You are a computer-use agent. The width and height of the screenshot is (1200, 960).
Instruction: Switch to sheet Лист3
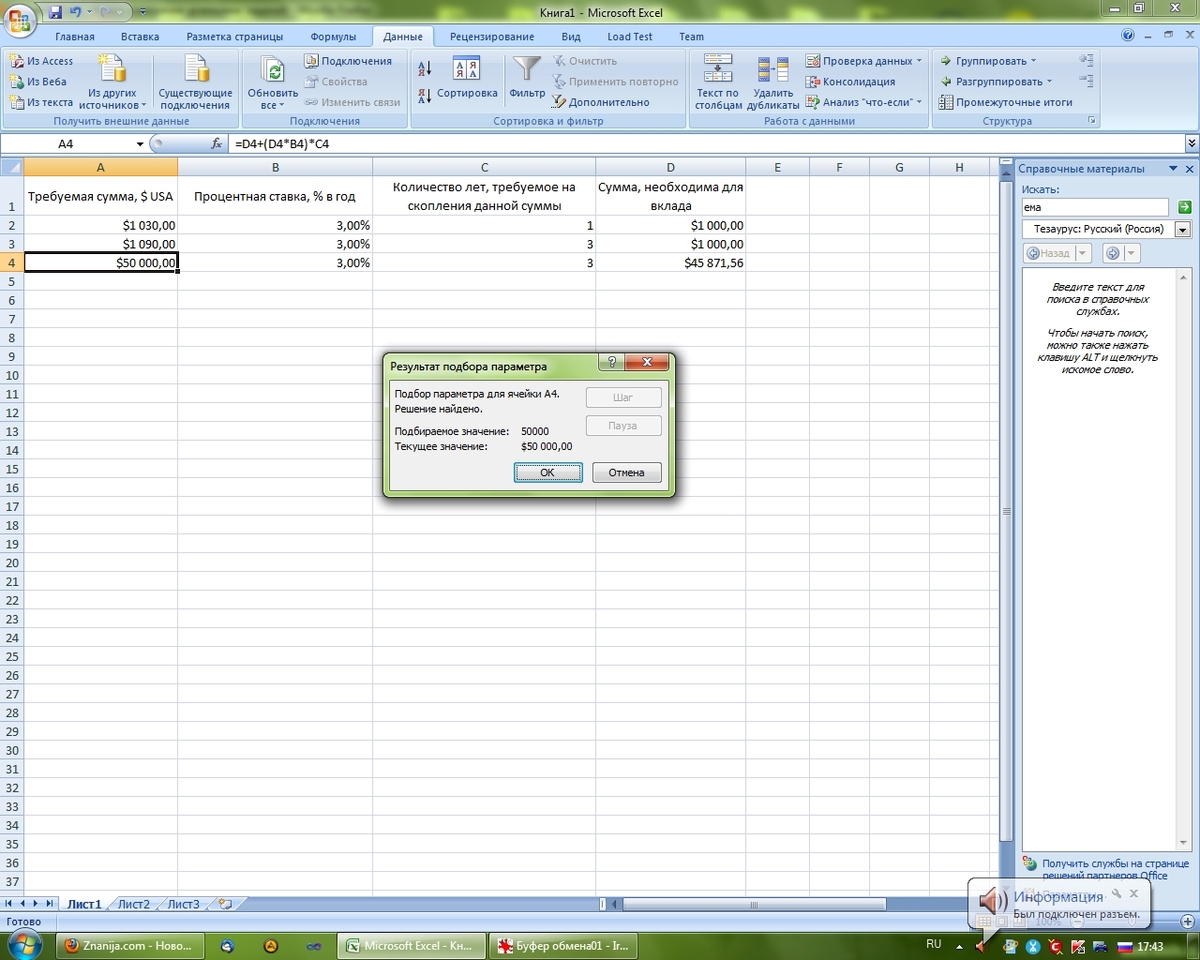(x=184, y=904)
